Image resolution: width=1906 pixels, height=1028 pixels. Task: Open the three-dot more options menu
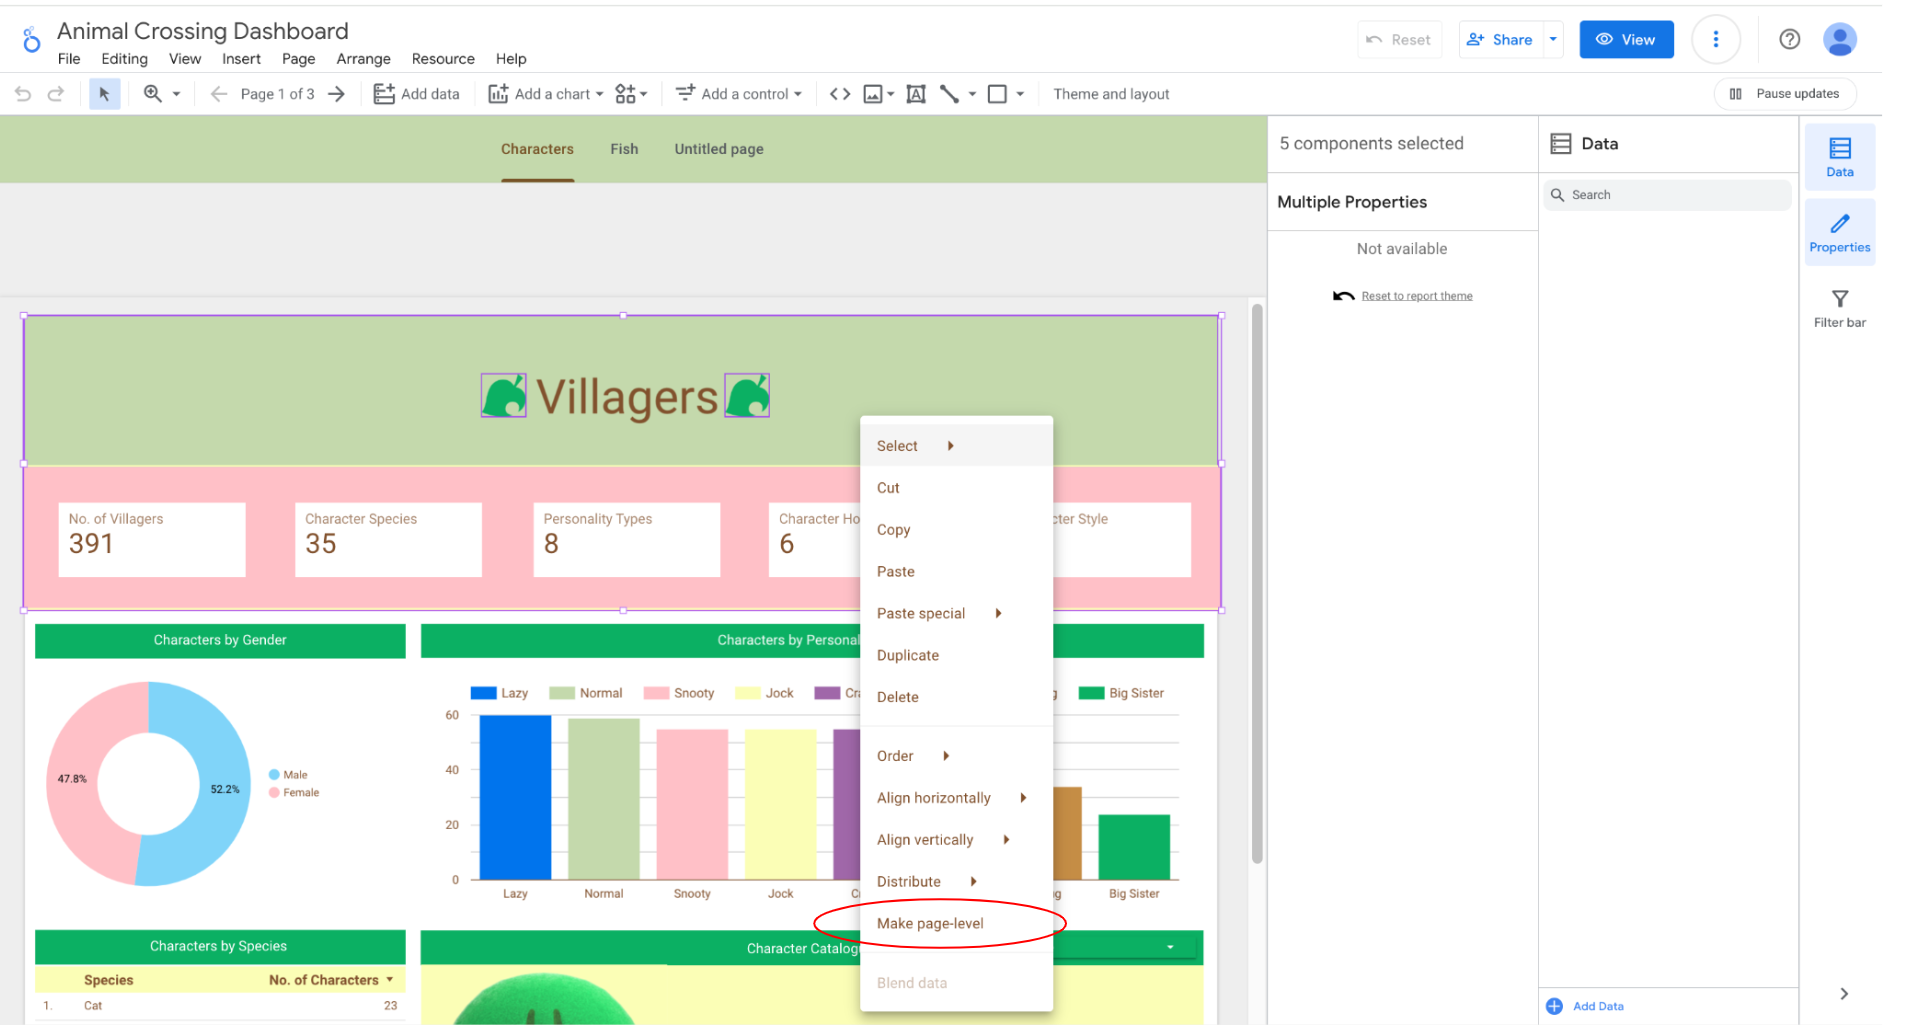1715,39
